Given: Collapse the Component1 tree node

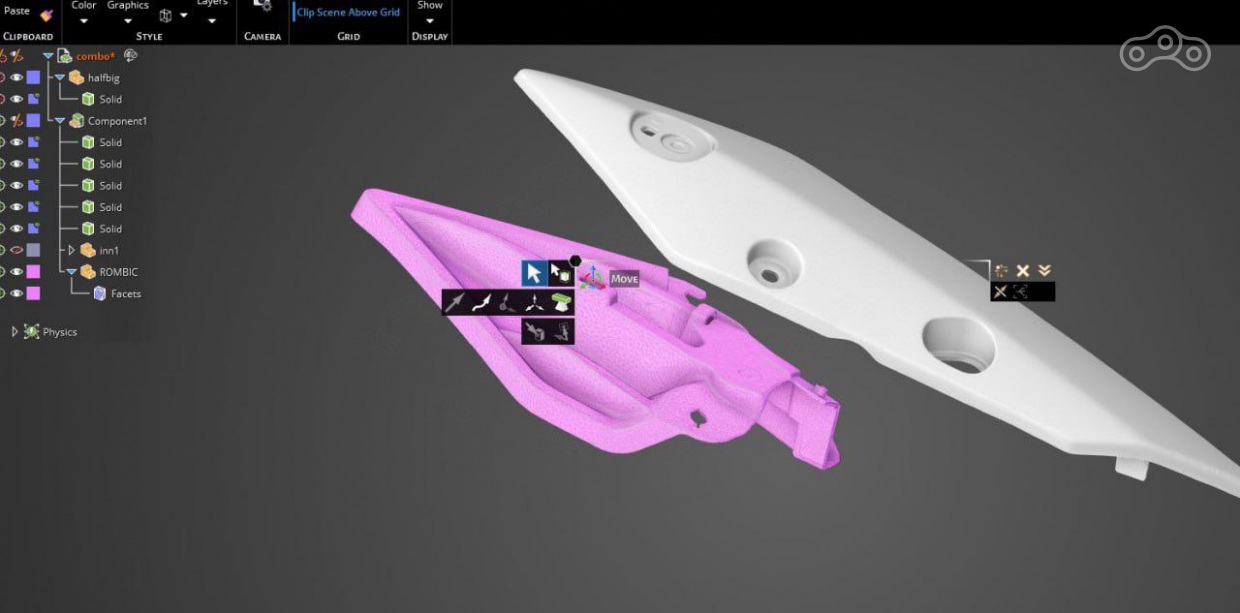Looking at the screenshot, I should 60,121.
